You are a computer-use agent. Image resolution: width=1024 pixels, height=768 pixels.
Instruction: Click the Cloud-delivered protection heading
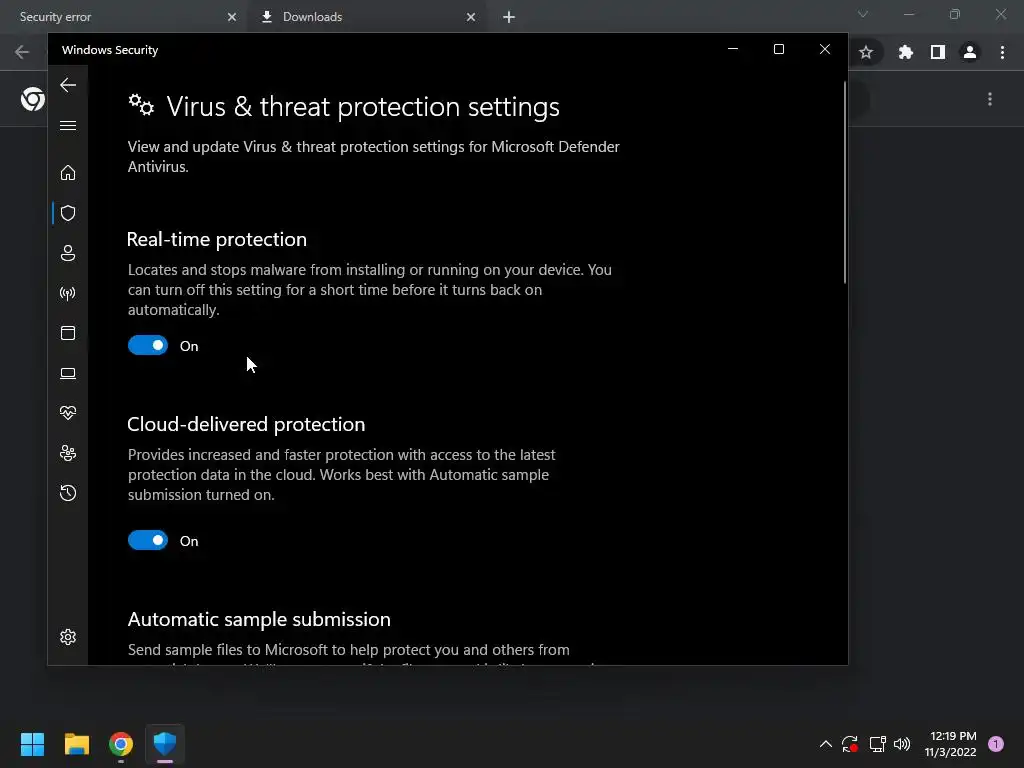point(246,424)
